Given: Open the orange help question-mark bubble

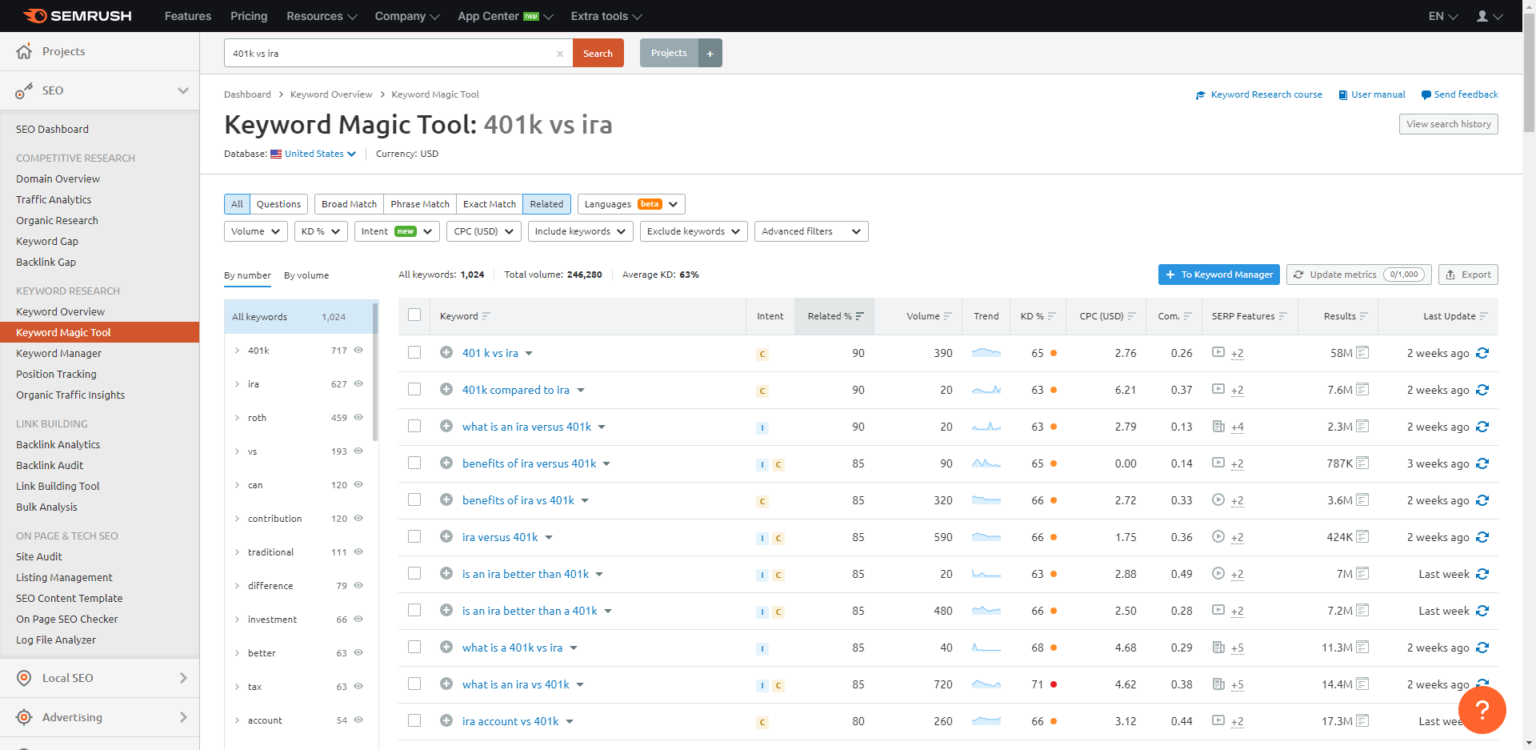Looking at the screenshot, I should pyautogui.click(x=1482, y=710).
